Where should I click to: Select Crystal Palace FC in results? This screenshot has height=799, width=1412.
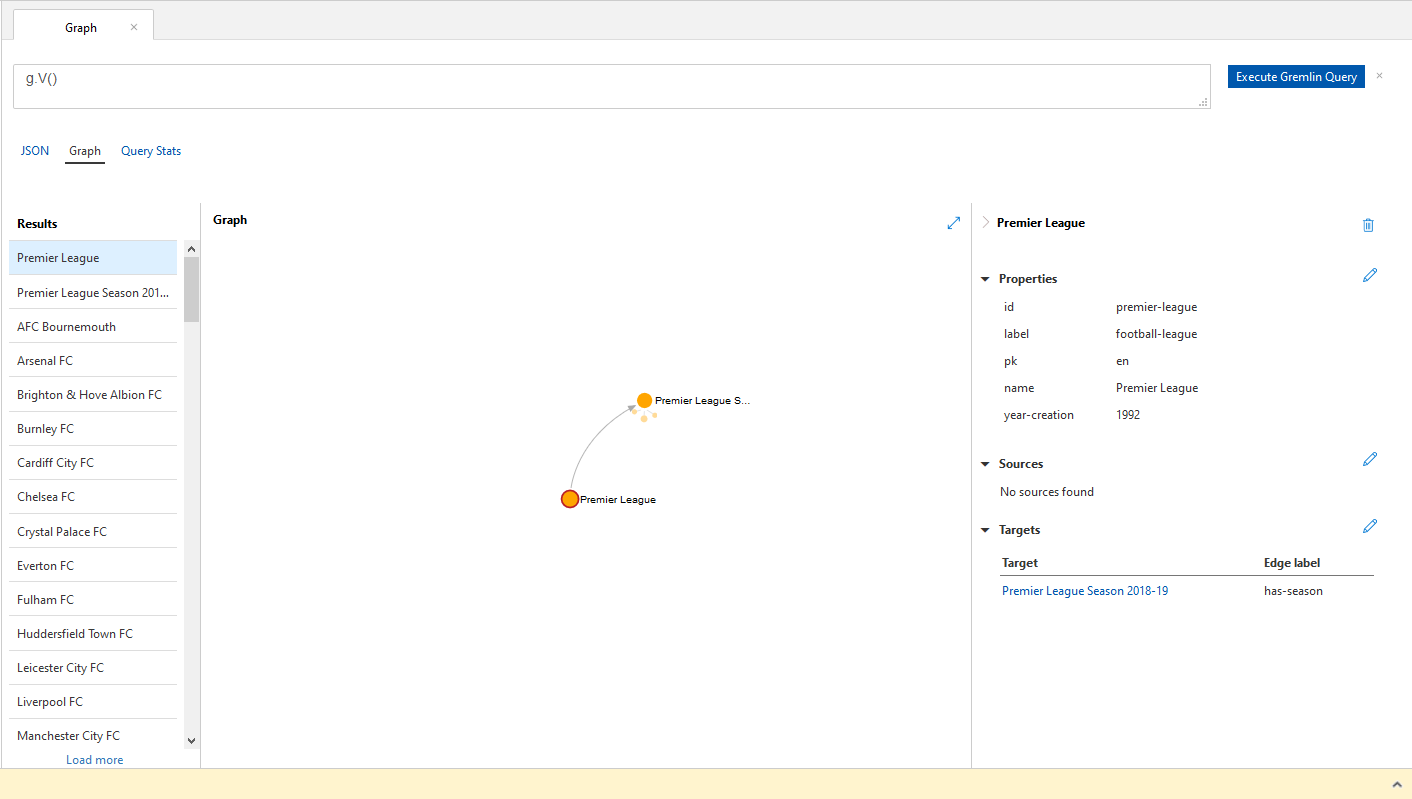pyautogui.click(x=93, y=532)
